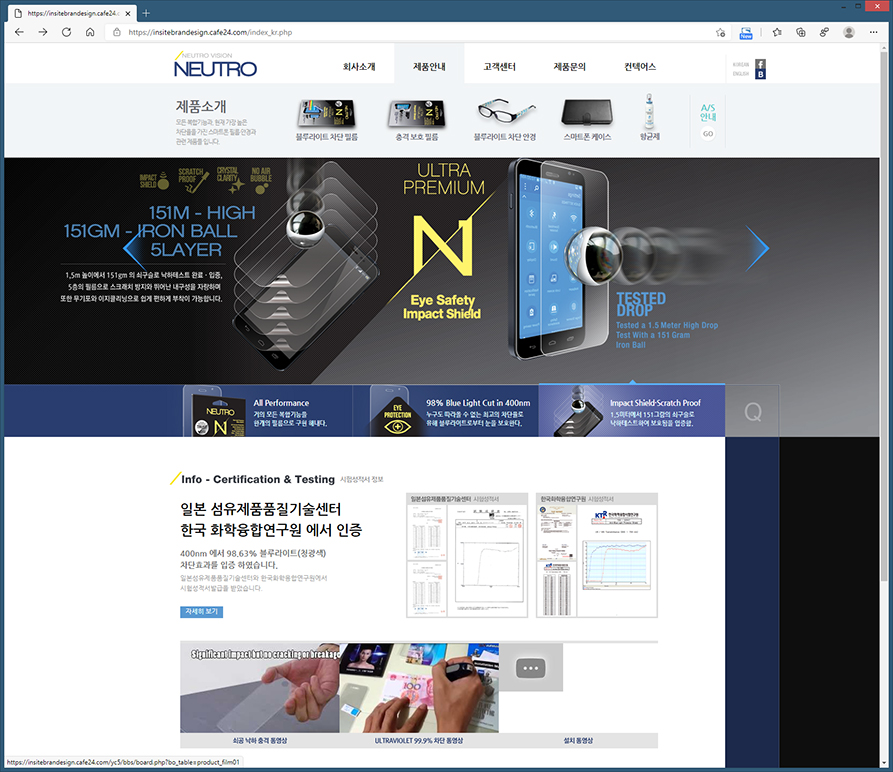Close the insitebrandesign.cafe24 tab
Image resolution: width=893 pixels, height=772 pixels.
pyautogui.click(x=128, y=13)
